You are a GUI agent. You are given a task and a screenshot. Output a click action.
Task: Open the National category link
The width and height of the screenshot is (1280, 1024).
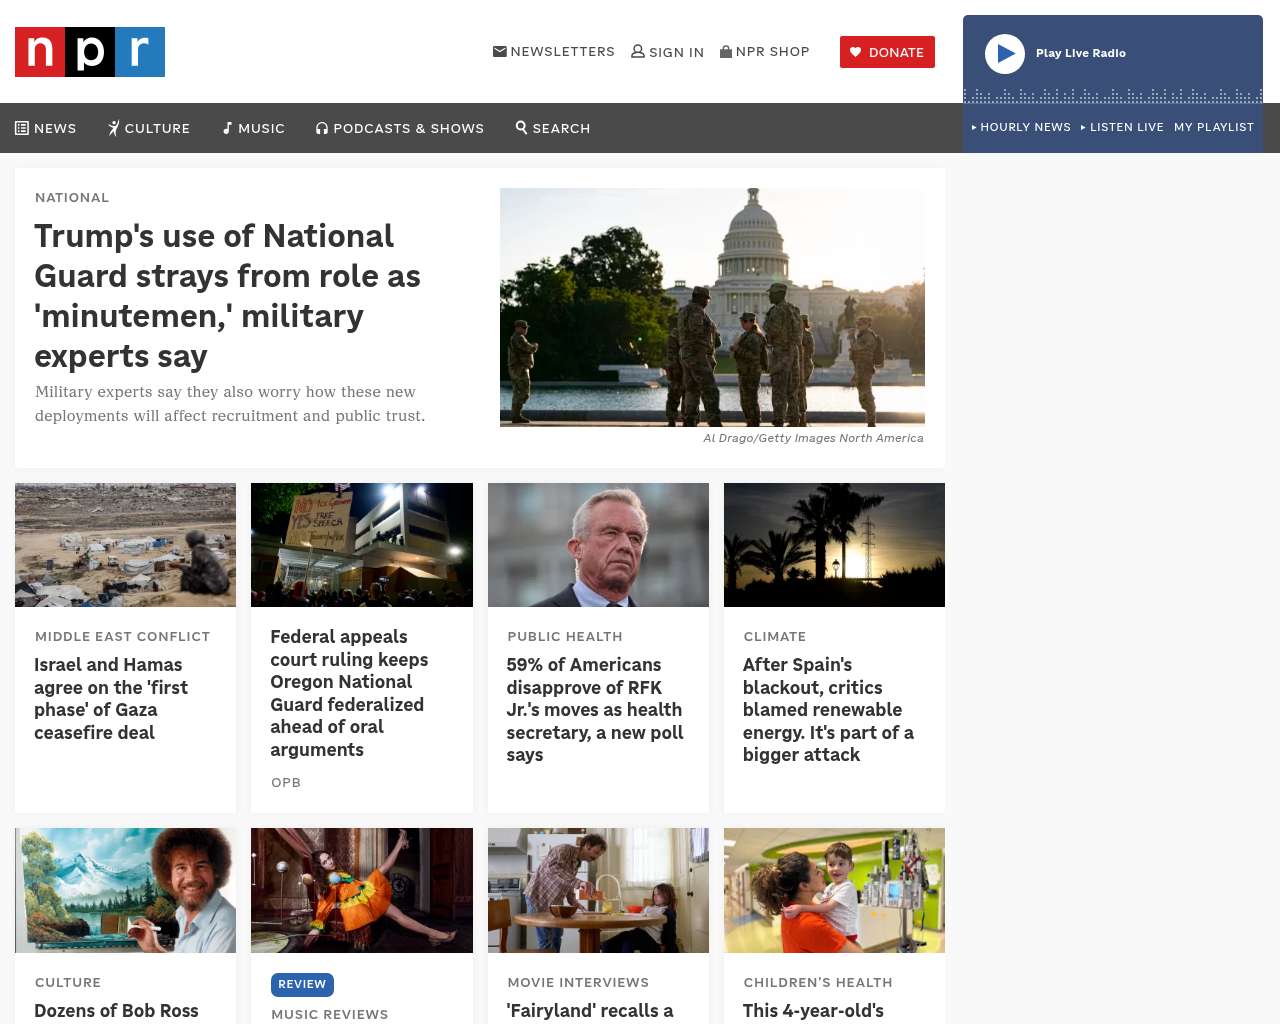[x=72, y=197]
